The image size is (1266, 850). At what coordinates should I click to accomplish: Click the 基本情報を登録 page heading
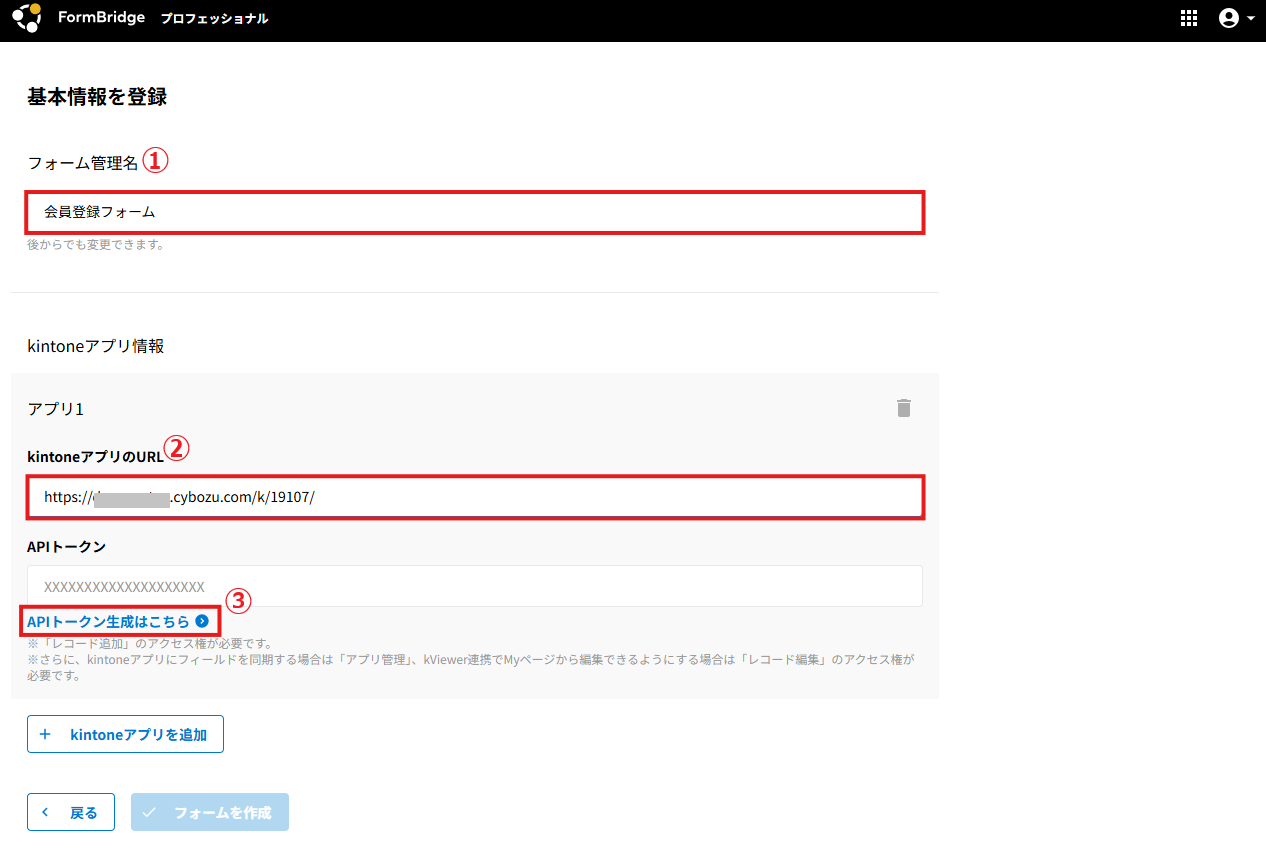click(97, 97)
